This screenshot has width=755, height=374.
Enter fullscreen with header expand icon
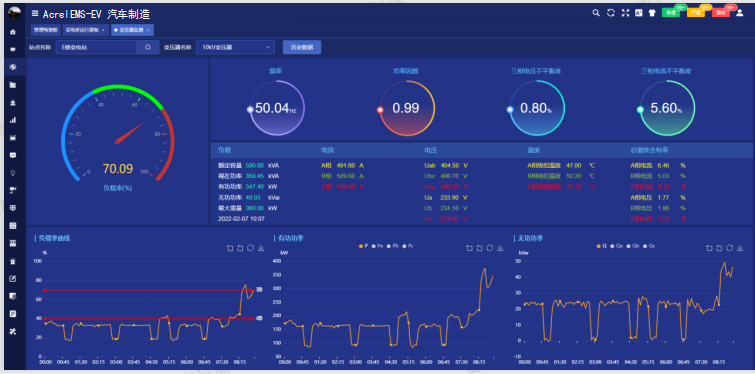(625, 13)
